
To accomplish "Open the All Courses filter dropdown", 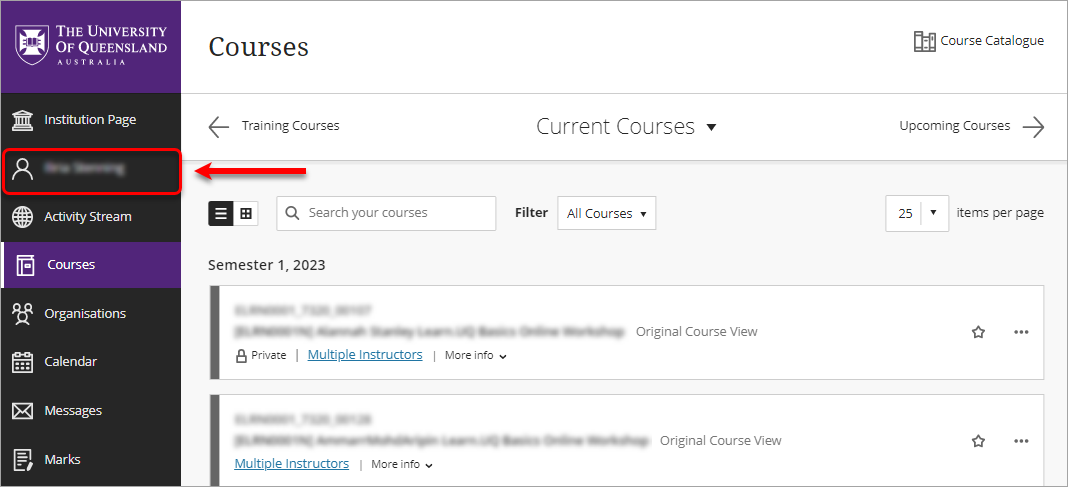I will point(606,213).
